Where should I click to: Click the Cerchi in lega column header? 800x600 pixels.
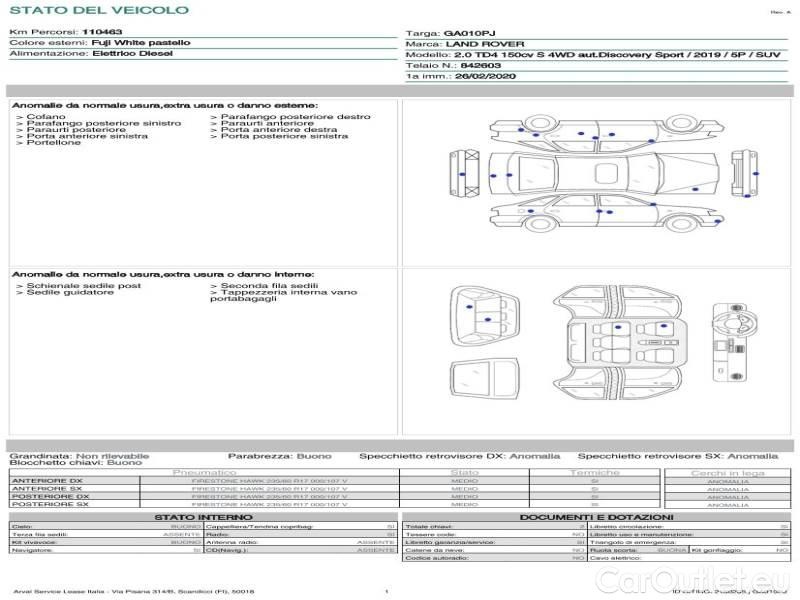tap(727, 472)
